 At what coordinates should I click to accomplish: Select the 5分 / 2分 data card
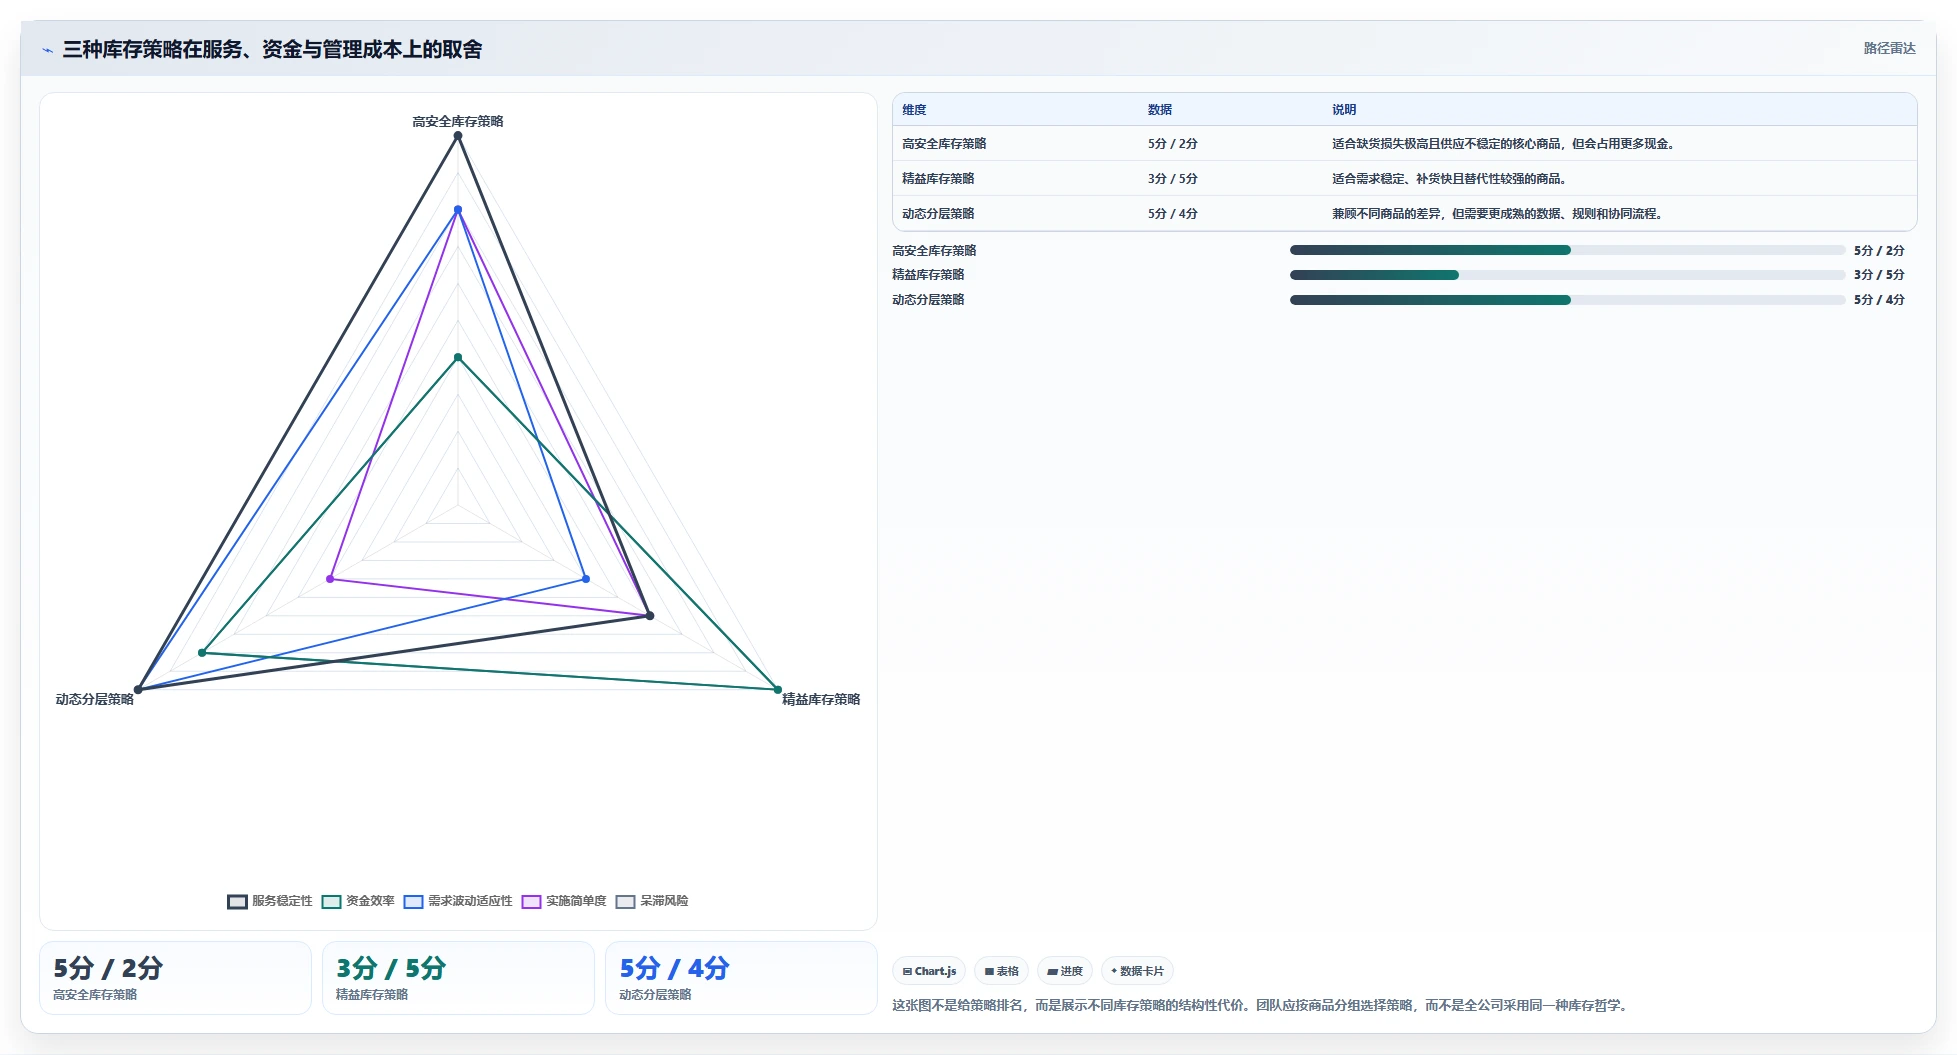coord(175,978)
